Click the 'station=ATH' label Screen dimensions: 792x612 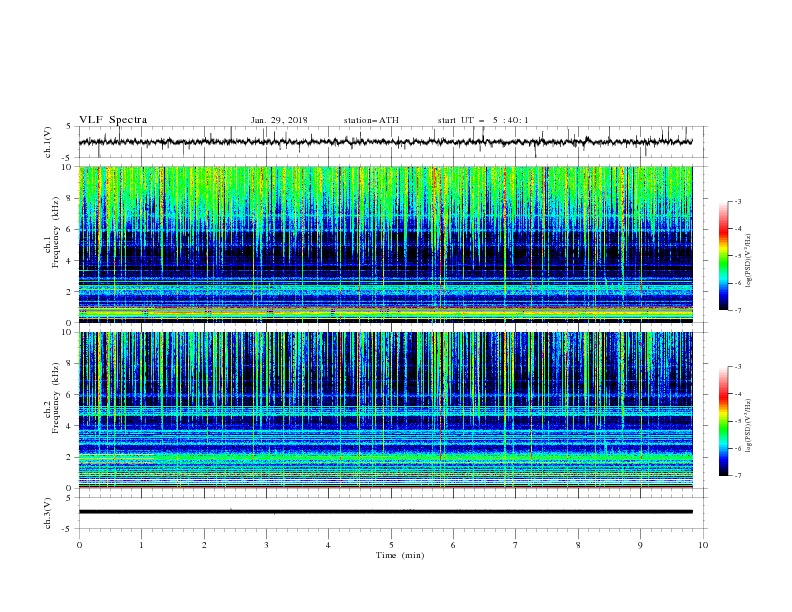pyautogui.click(x=371, y=120)
